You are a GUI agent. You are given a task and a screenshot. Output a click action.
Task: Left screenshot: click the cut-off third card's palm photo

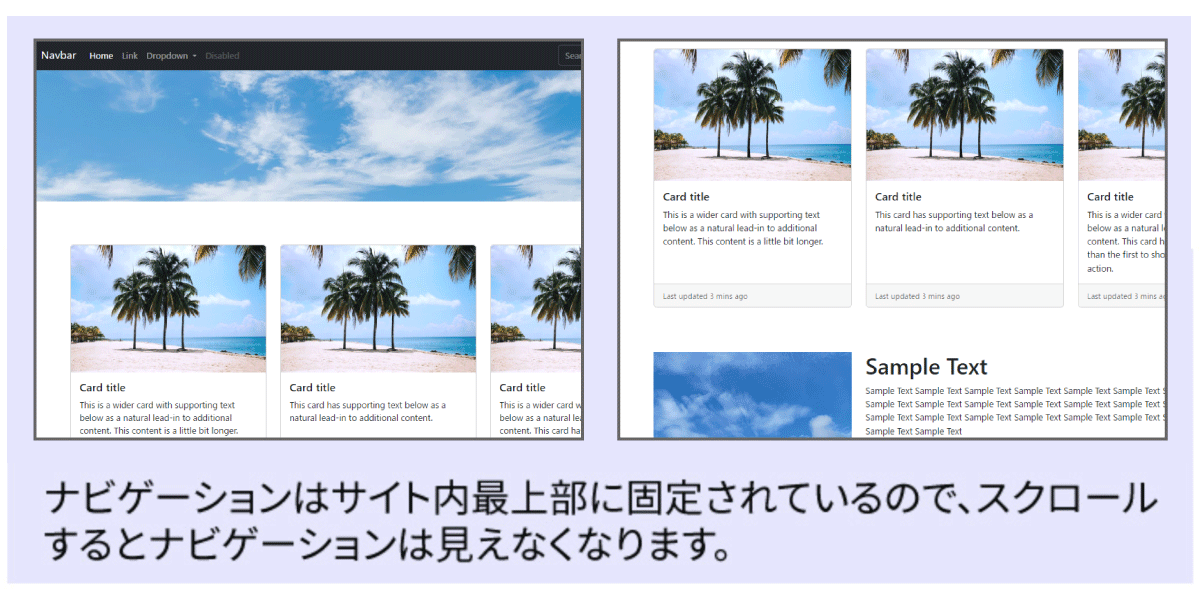[536, 309]
